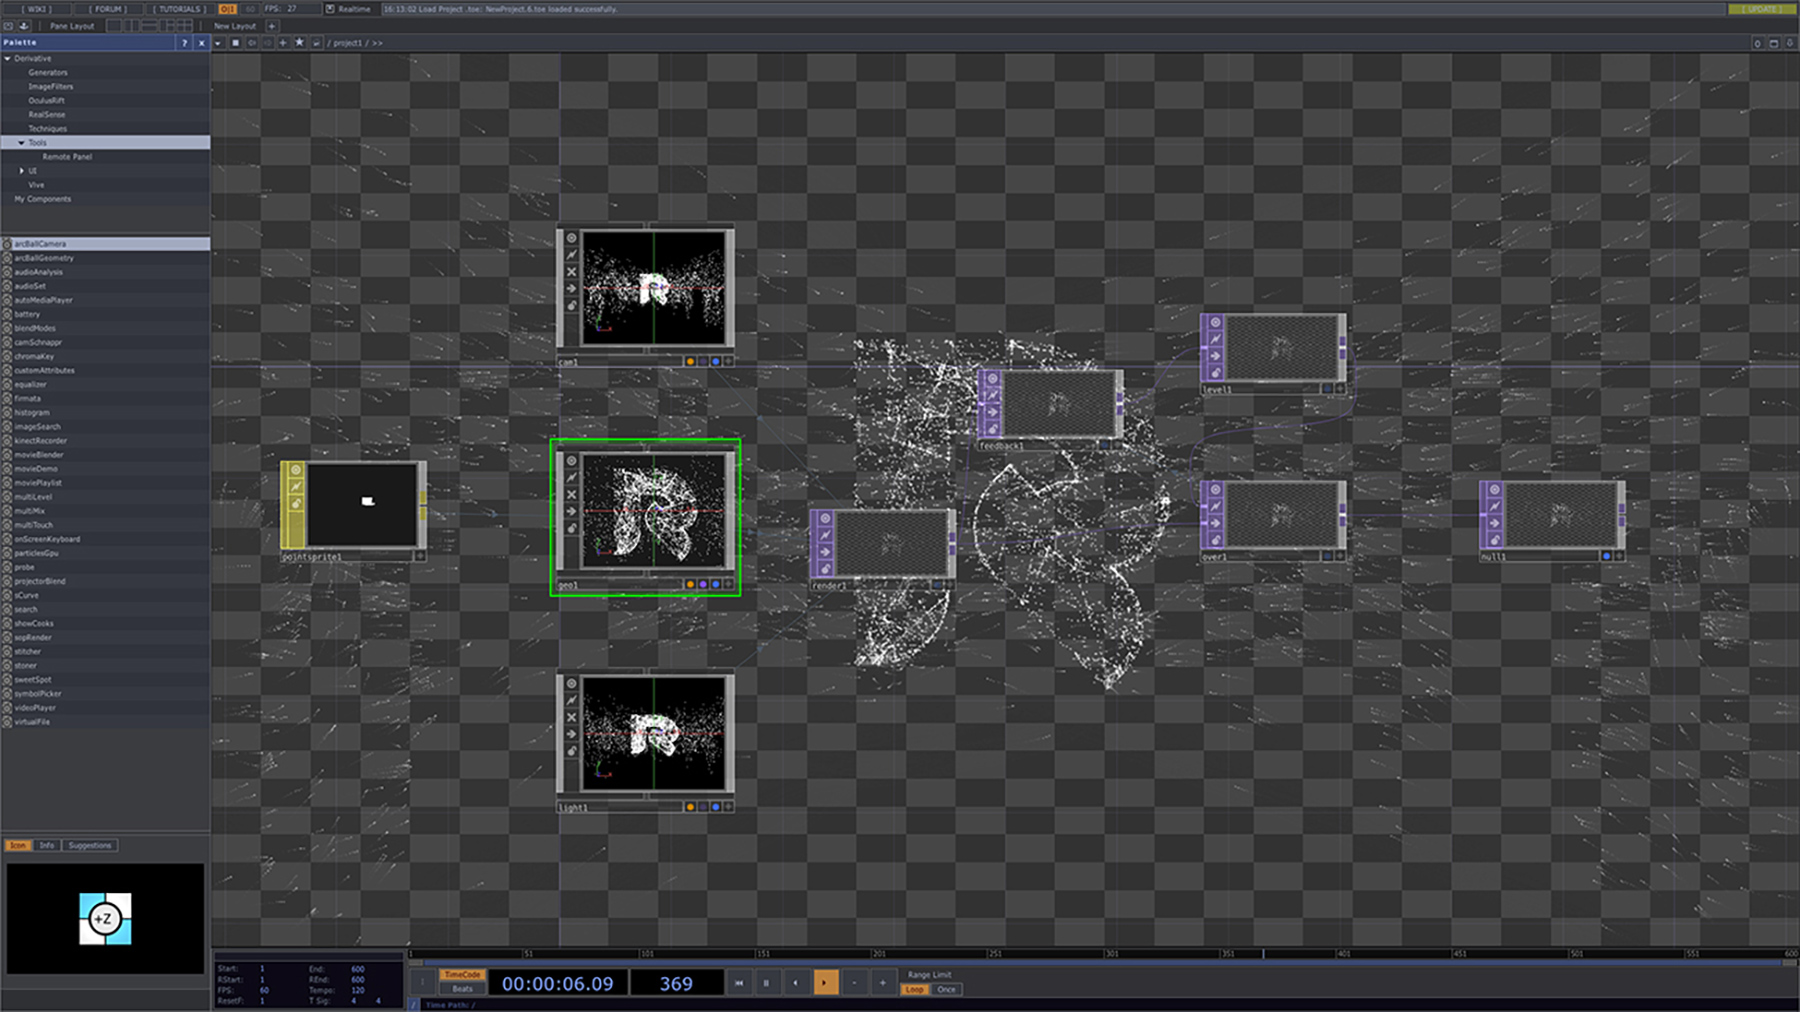
Task: Toggle the blue display flag on cam1
Action: (715, 361)
